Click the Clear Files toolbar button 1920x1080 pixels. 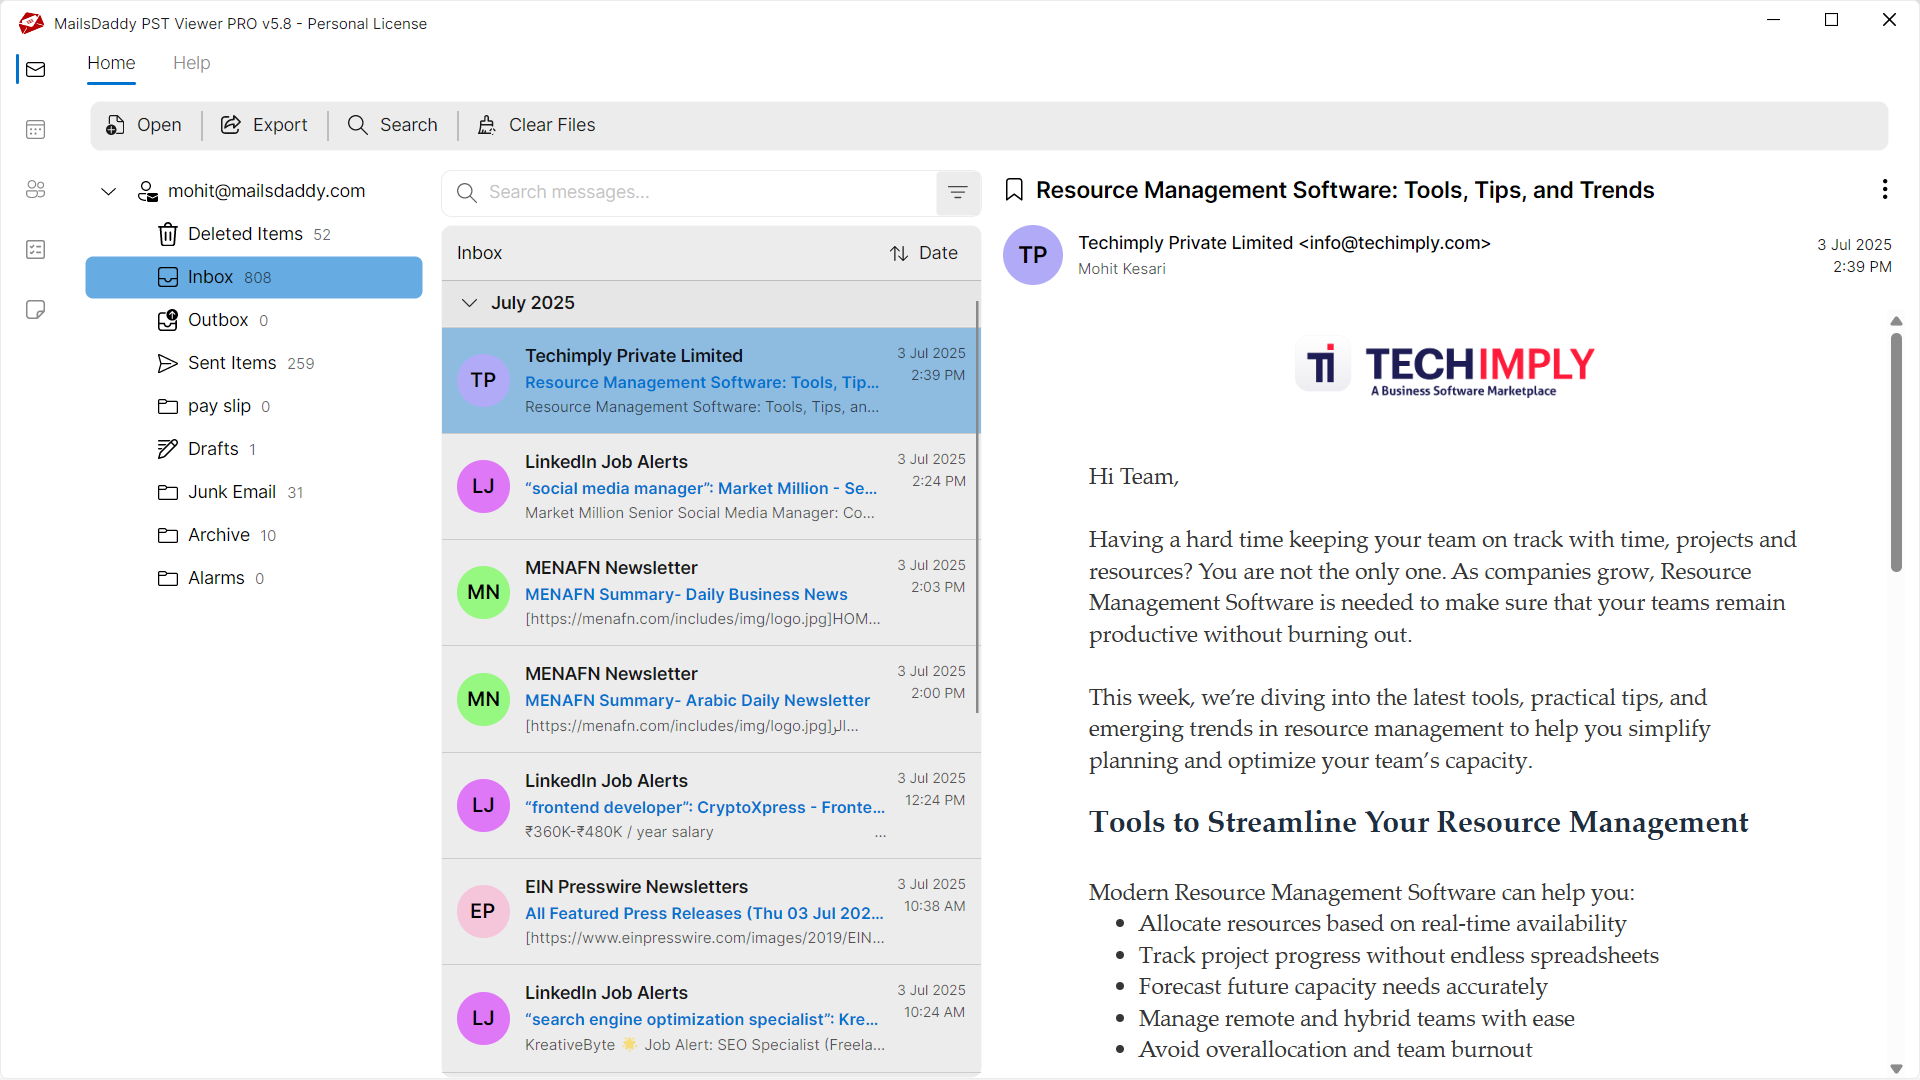tap(536, 125)
